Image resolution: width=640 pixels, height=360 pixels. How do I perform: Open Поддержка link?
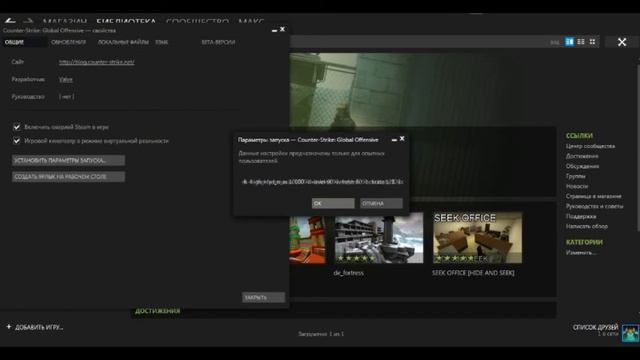581,216
